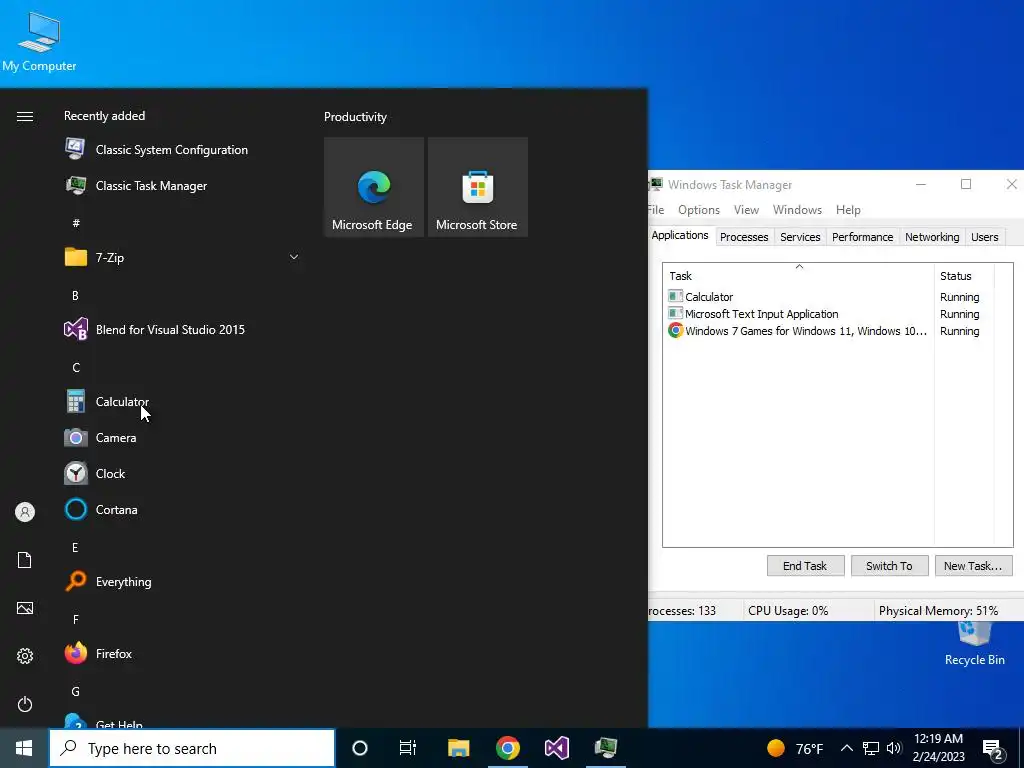Launch Classic Task Manager from Start menu
The width and height of the screenshot is (1024, 768).
pyautogui.click(x=136, y=185)
